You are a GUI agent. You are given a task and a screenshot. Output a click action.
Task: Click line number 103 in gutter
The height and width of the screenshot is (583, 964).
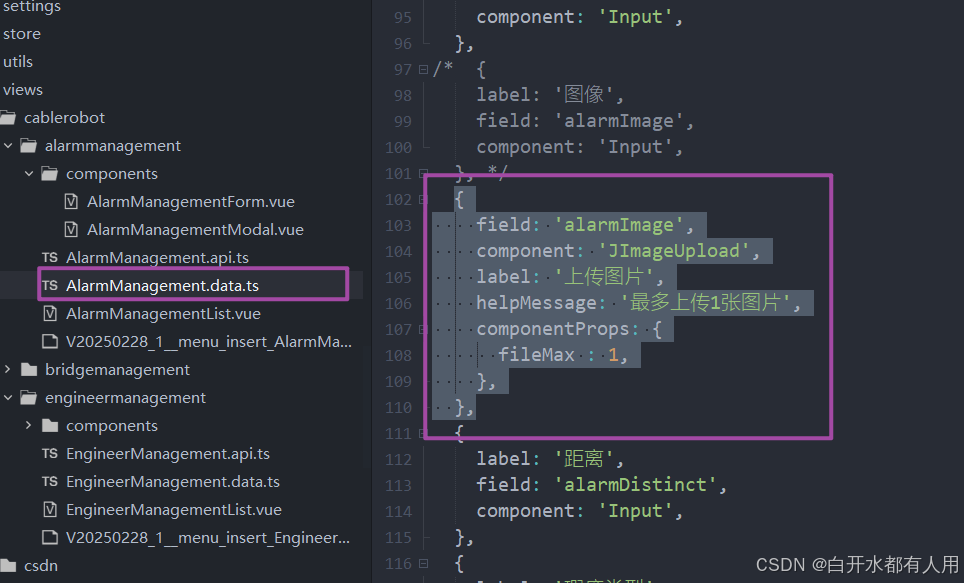click(398, 226)
